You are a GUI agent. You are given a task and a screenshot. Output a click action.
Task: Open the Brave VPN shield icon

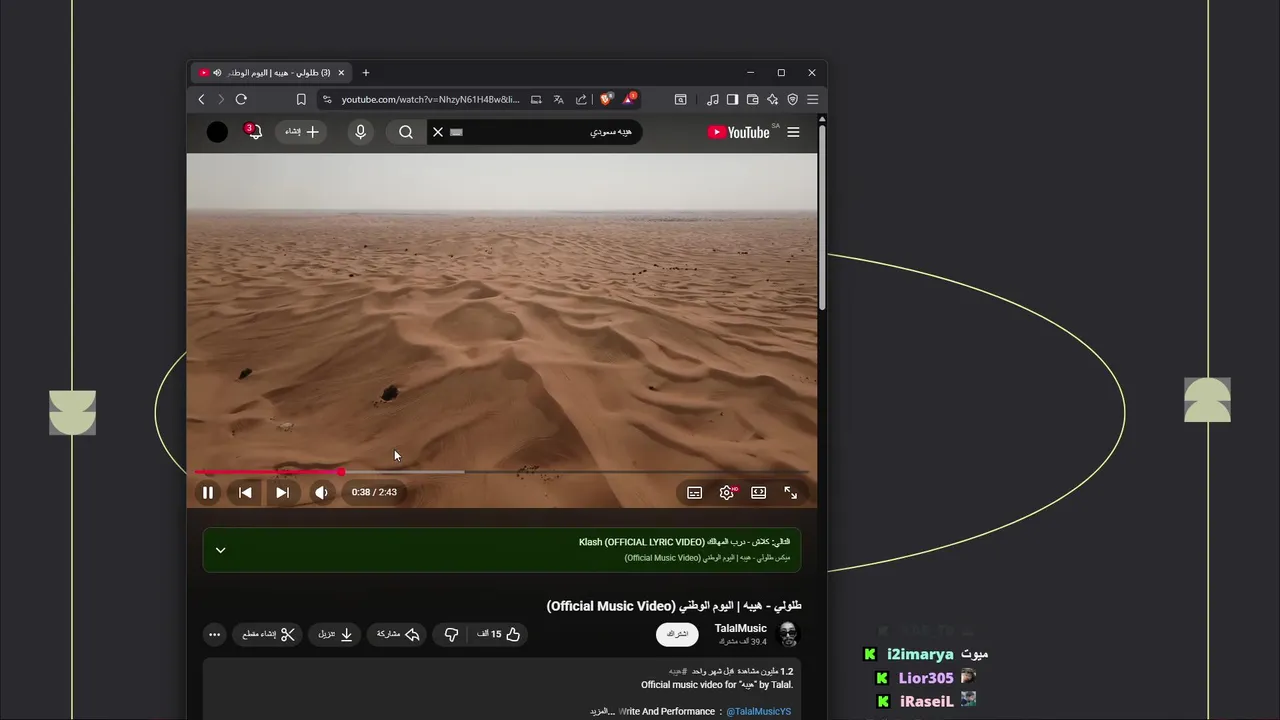[792, 99]
